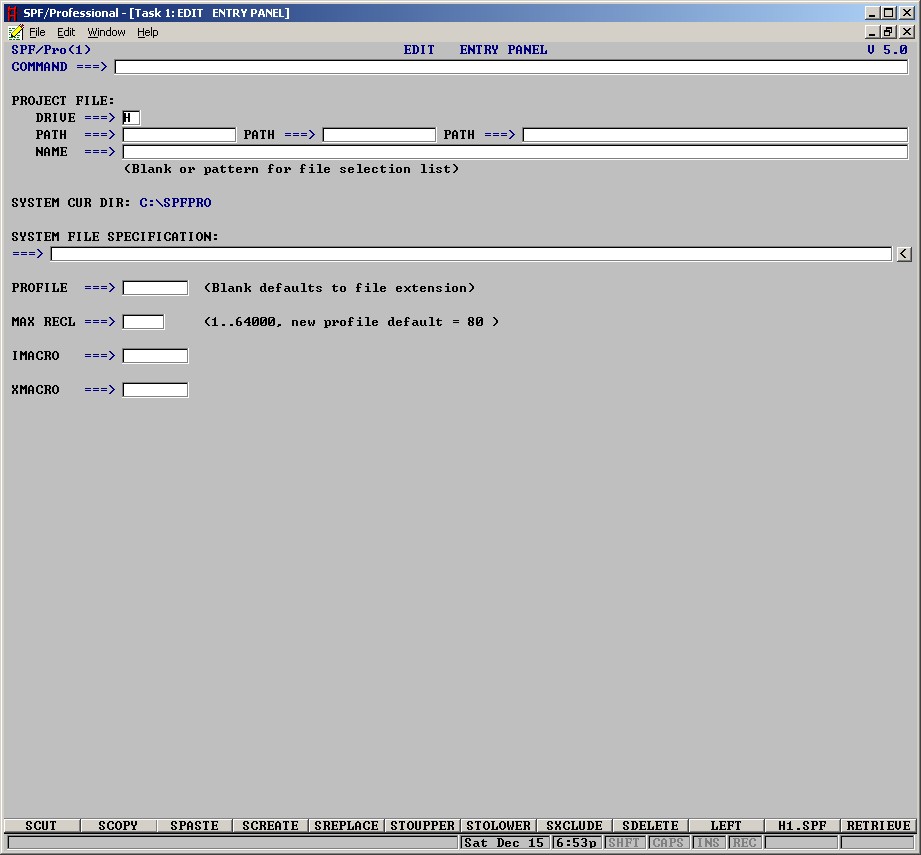Minimize the SPF/Professional main window

(x=872, y=13)
